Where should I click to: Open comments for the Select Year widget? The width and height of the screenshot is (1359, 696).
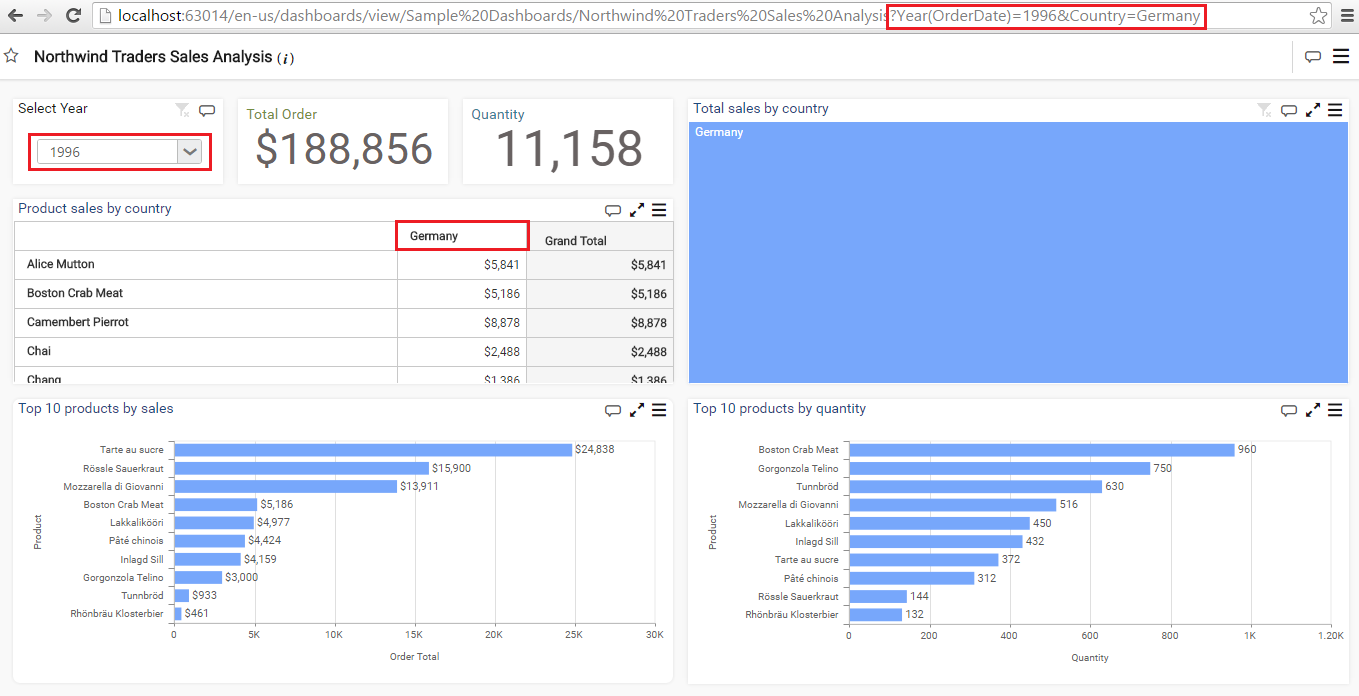[x=207, y=110]
